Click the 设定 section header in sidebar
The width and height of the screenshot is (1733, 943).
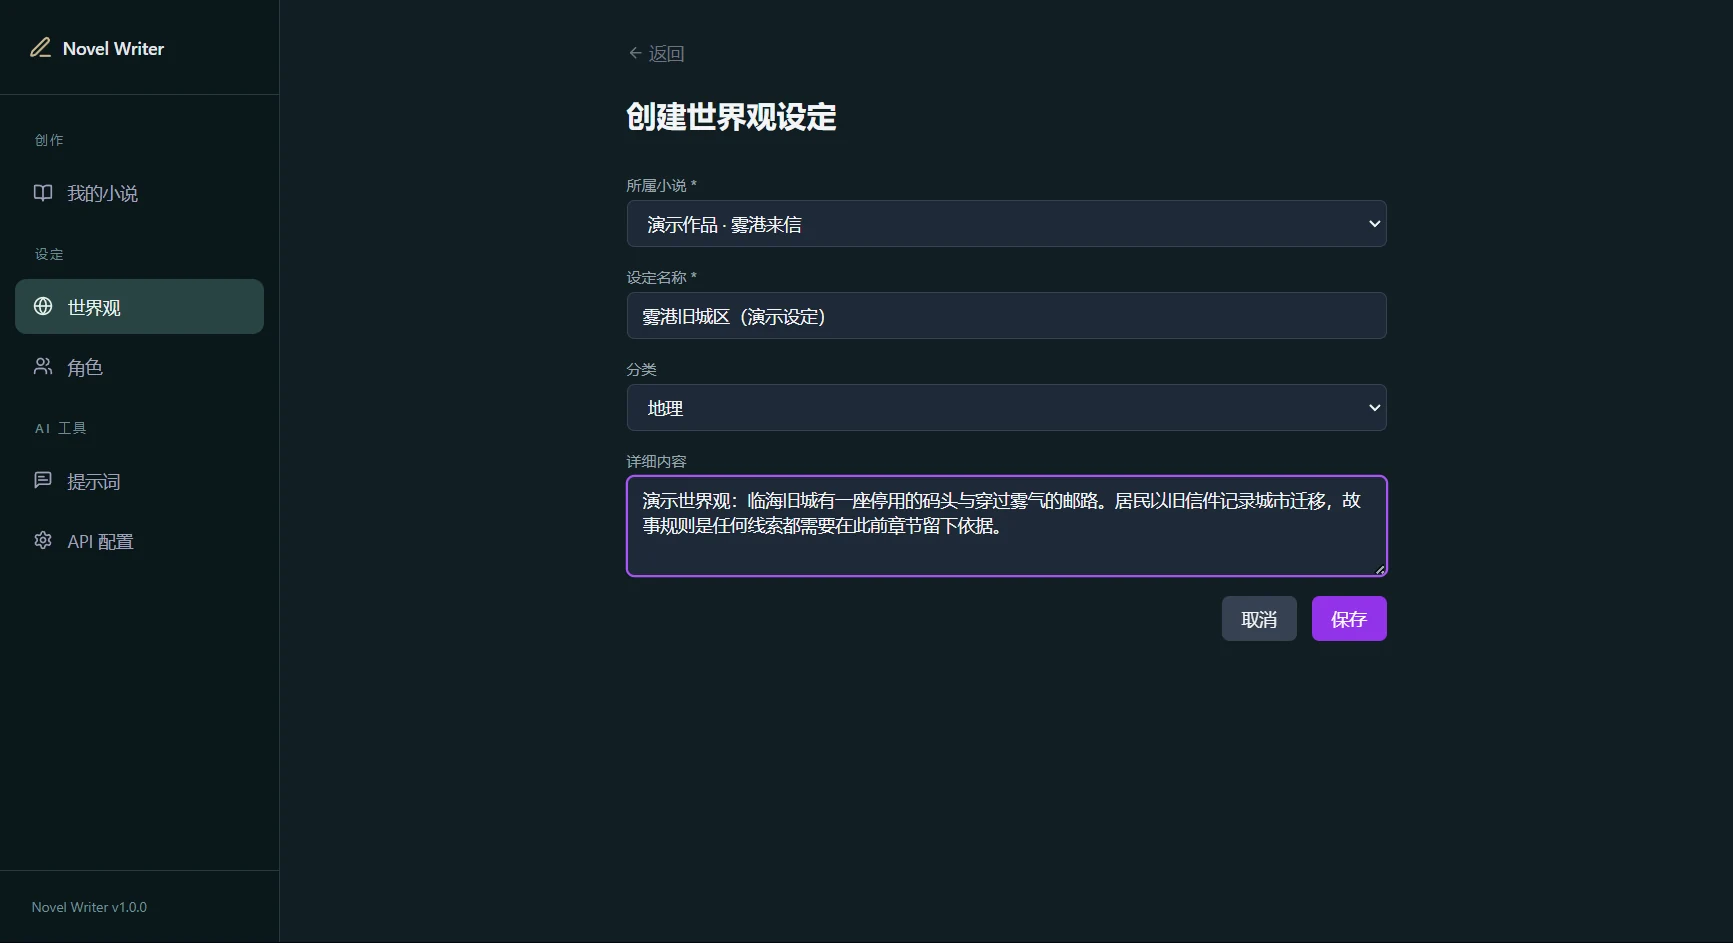pyautogui.click(x=49, y=254)
